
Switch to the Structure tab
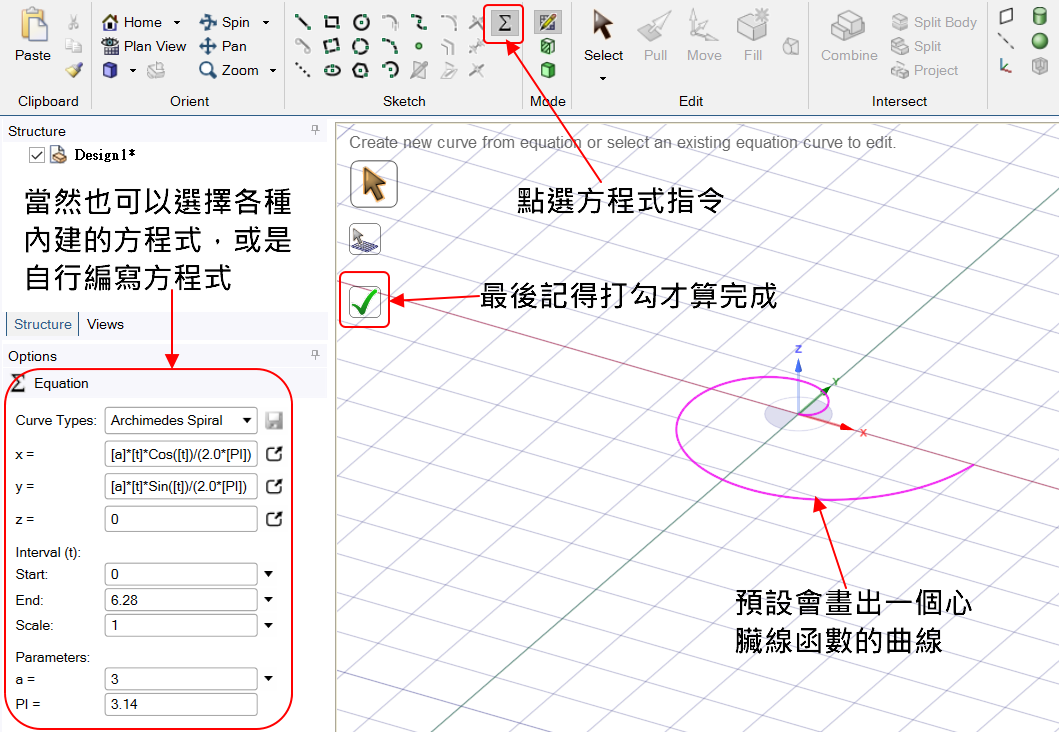point(43,324)
